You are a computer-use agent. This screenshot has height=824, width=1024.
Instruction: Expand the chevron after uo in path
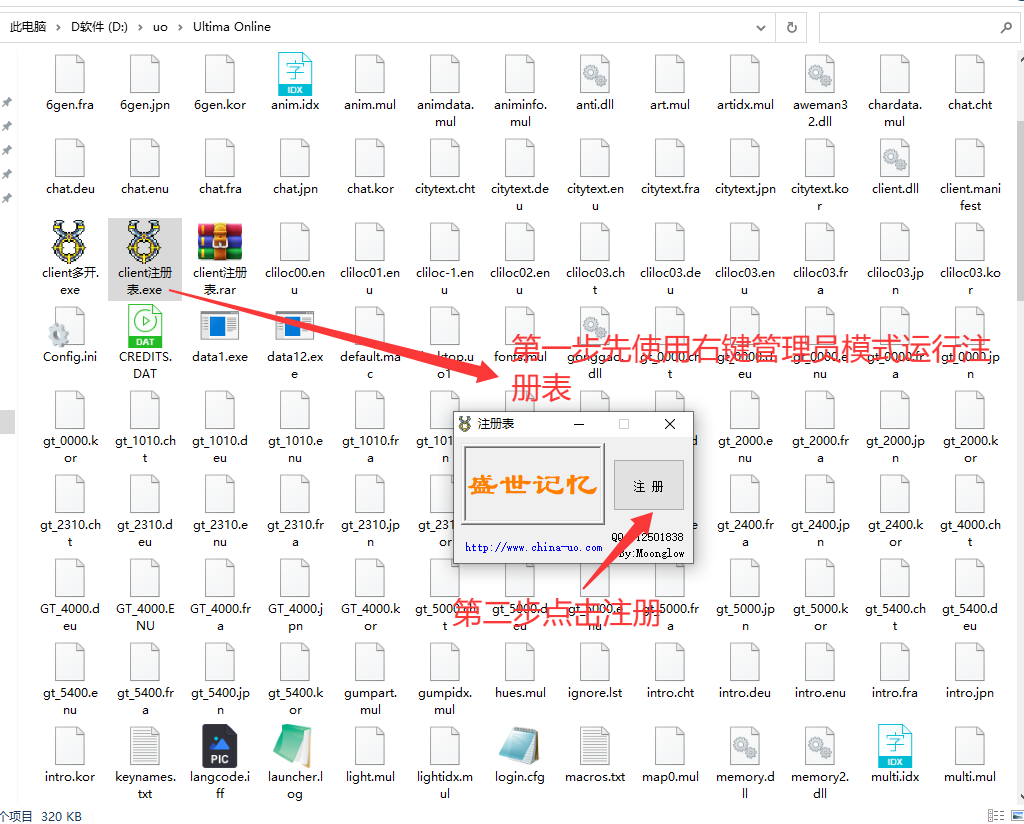[x=180, y=27]
